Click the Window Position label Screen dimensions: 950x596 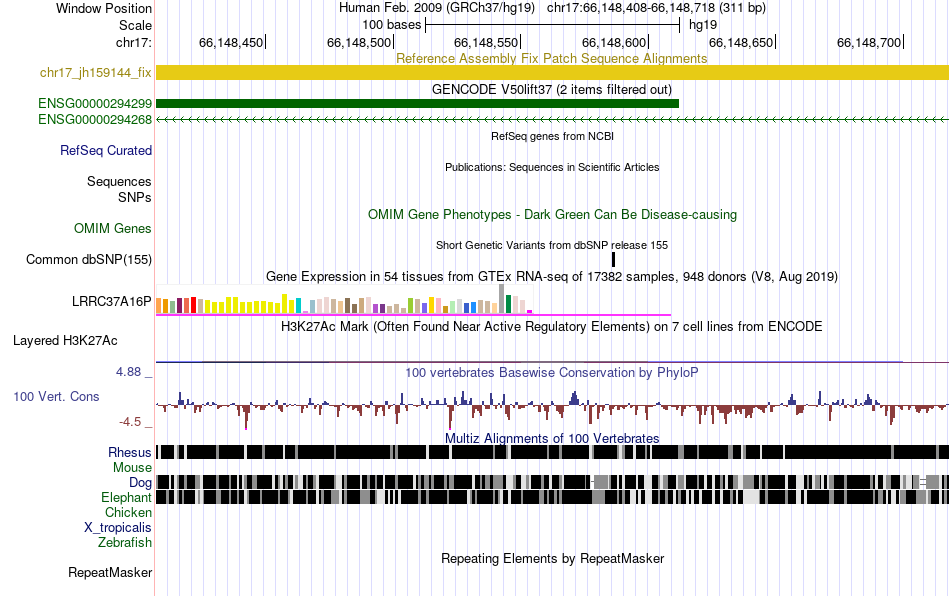coord(104,8)
